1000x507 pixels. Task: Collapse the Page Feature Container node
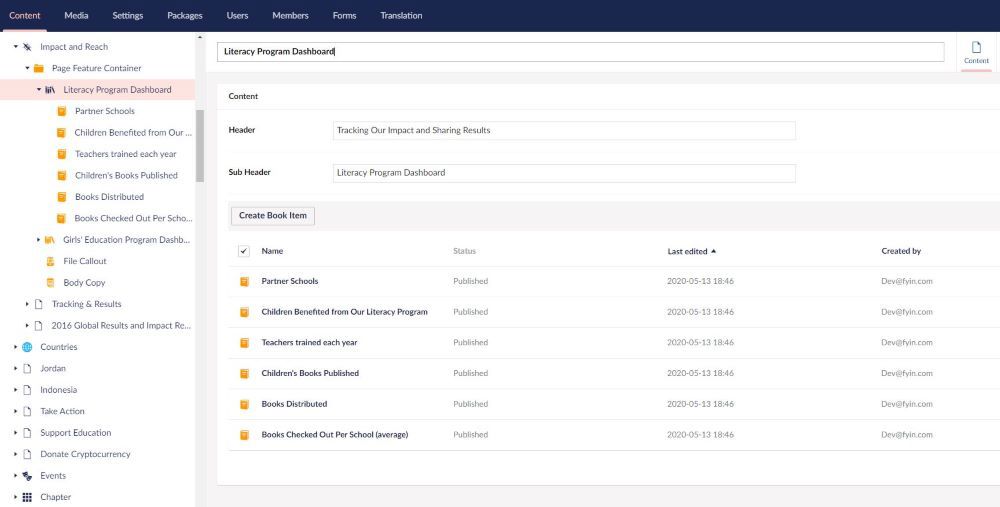[x=27, y=68]
